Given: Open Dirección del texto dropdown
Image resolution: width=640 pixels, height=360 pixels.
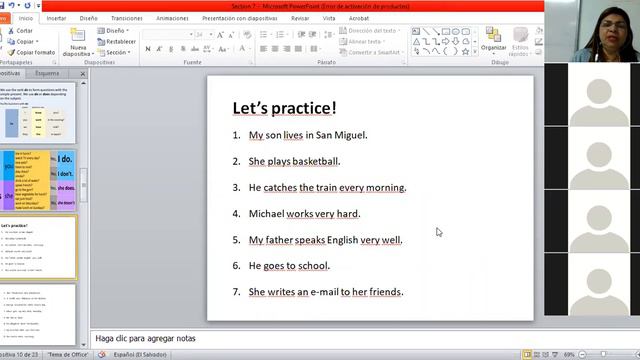Looking at the screenshot, I should click(370, 31).
